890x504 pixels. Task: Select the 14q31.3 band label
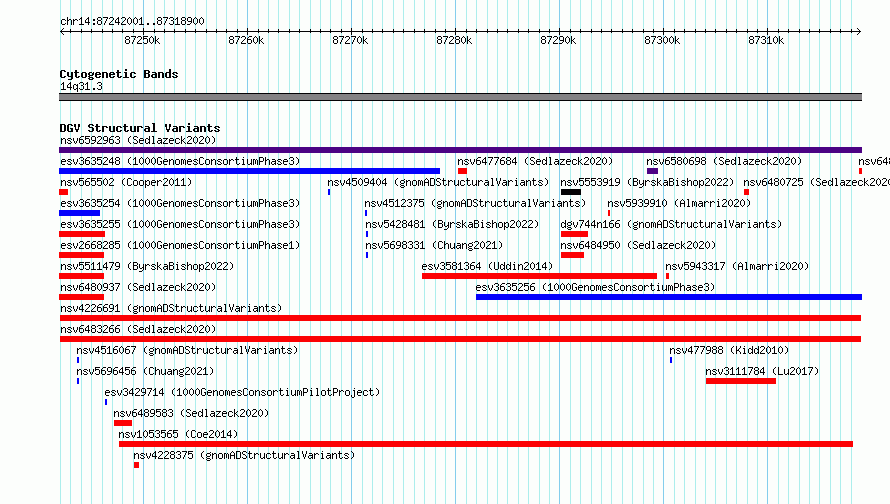coord(81,86)
